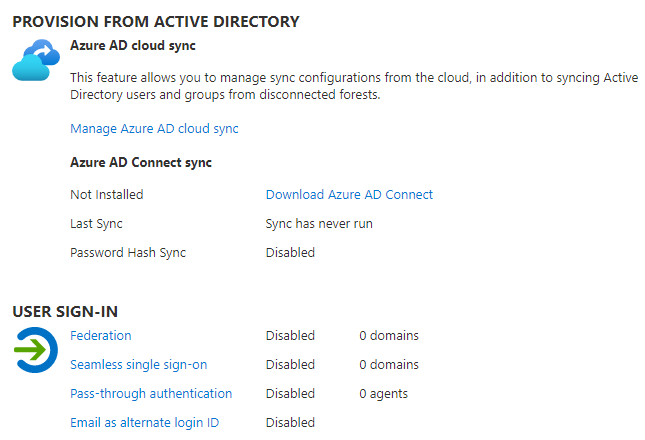Open Manage Azure AD cloud sync link

click(x=154, y=129)
